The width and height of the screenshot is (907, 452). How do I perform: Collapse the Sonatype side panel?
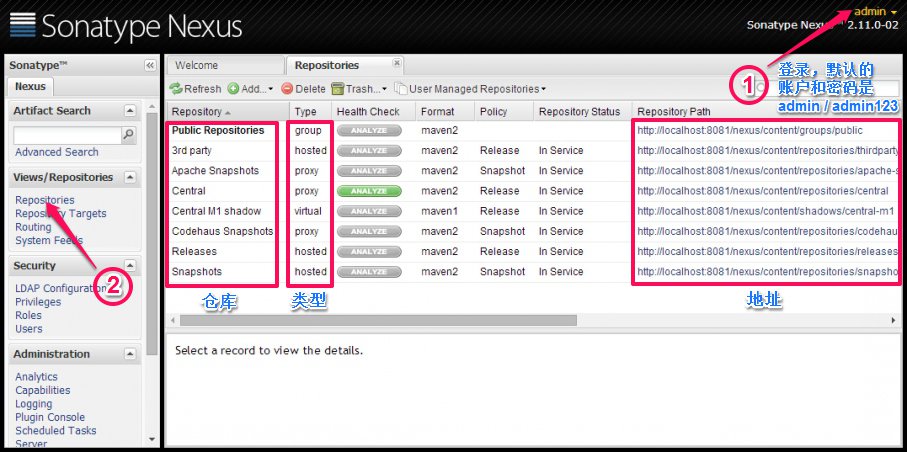tap(150, 65)
